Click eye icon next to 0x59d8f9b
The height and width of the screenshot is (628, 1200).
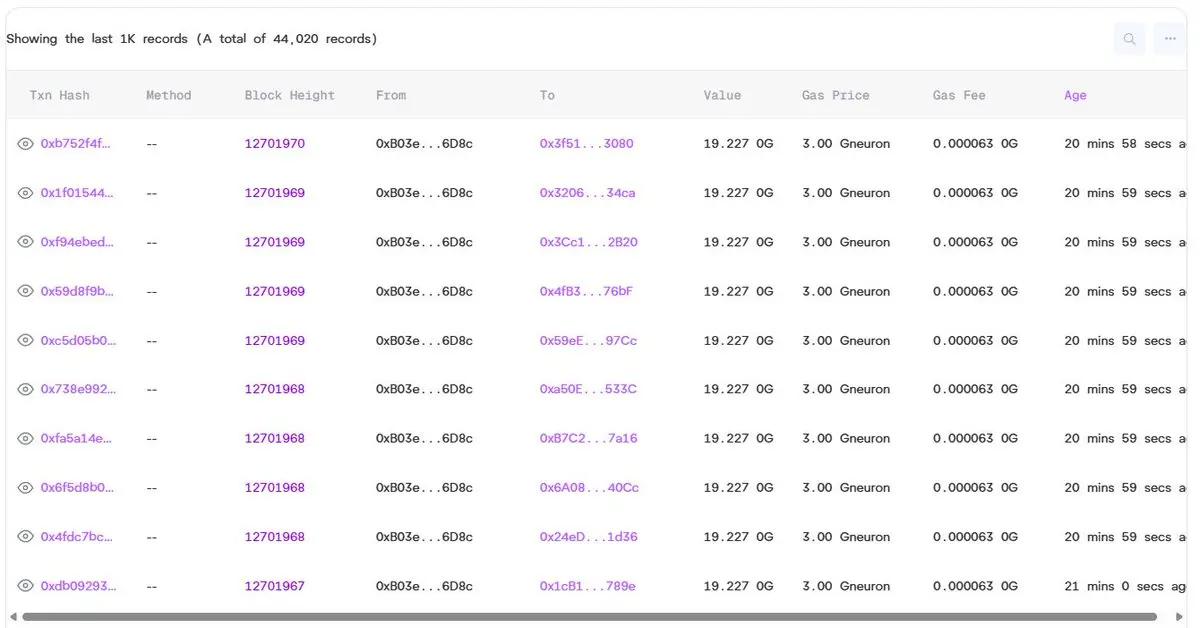pos(26,291)
